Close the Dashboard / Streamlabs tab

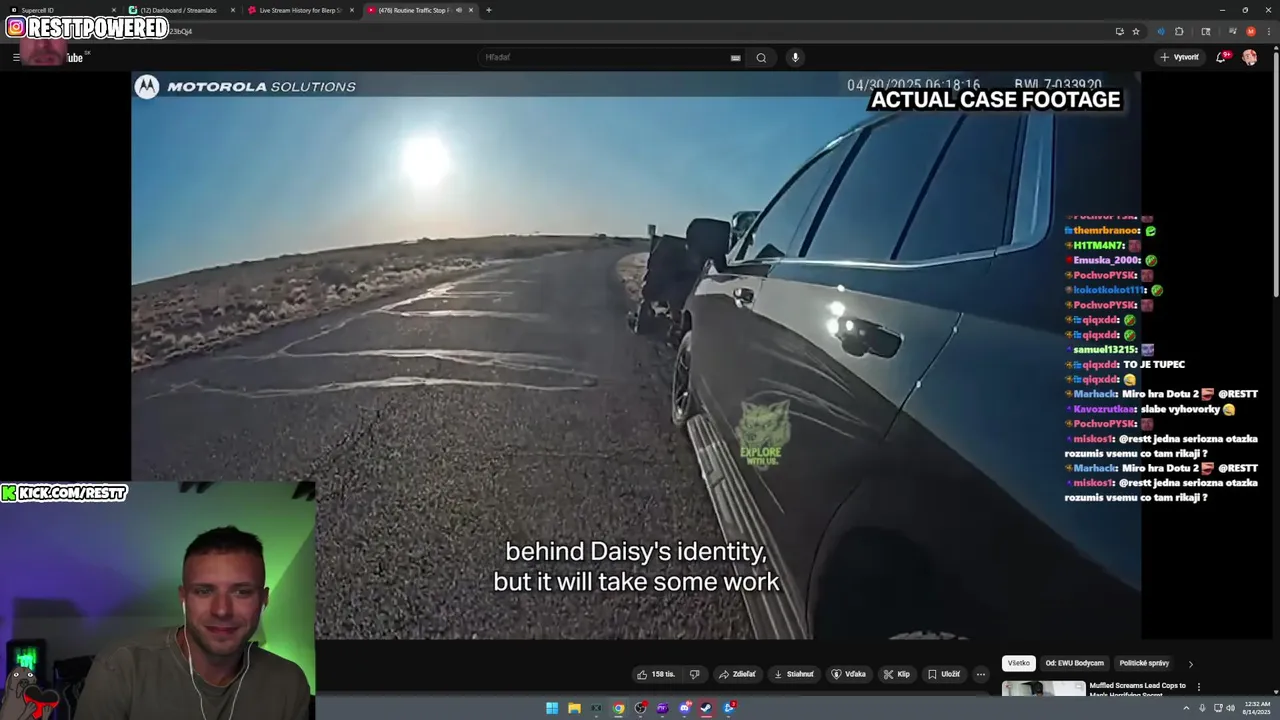point(233,10)
